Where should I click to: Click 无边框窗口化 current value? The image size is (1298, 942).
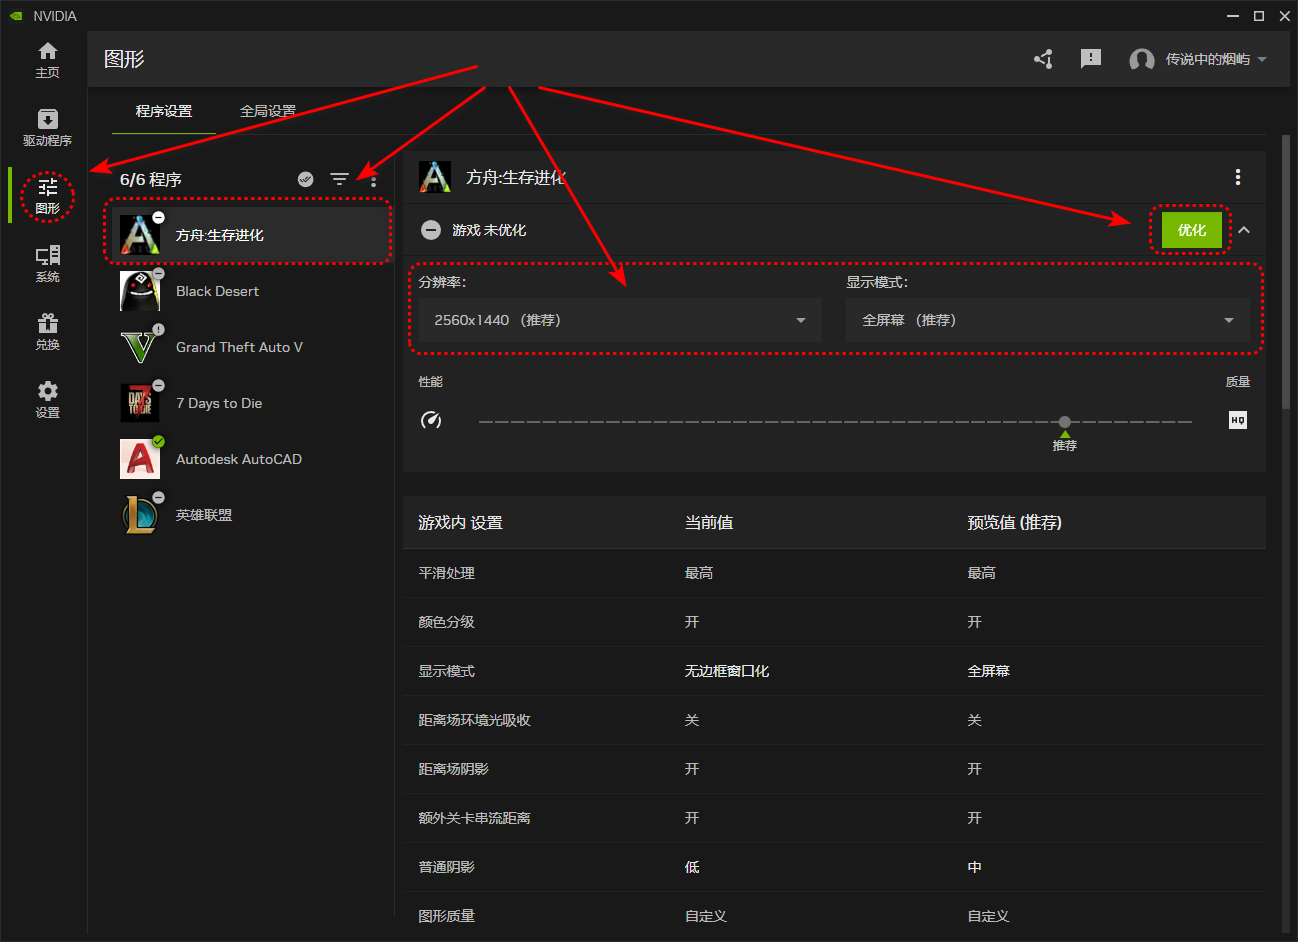tap(727, 671)
